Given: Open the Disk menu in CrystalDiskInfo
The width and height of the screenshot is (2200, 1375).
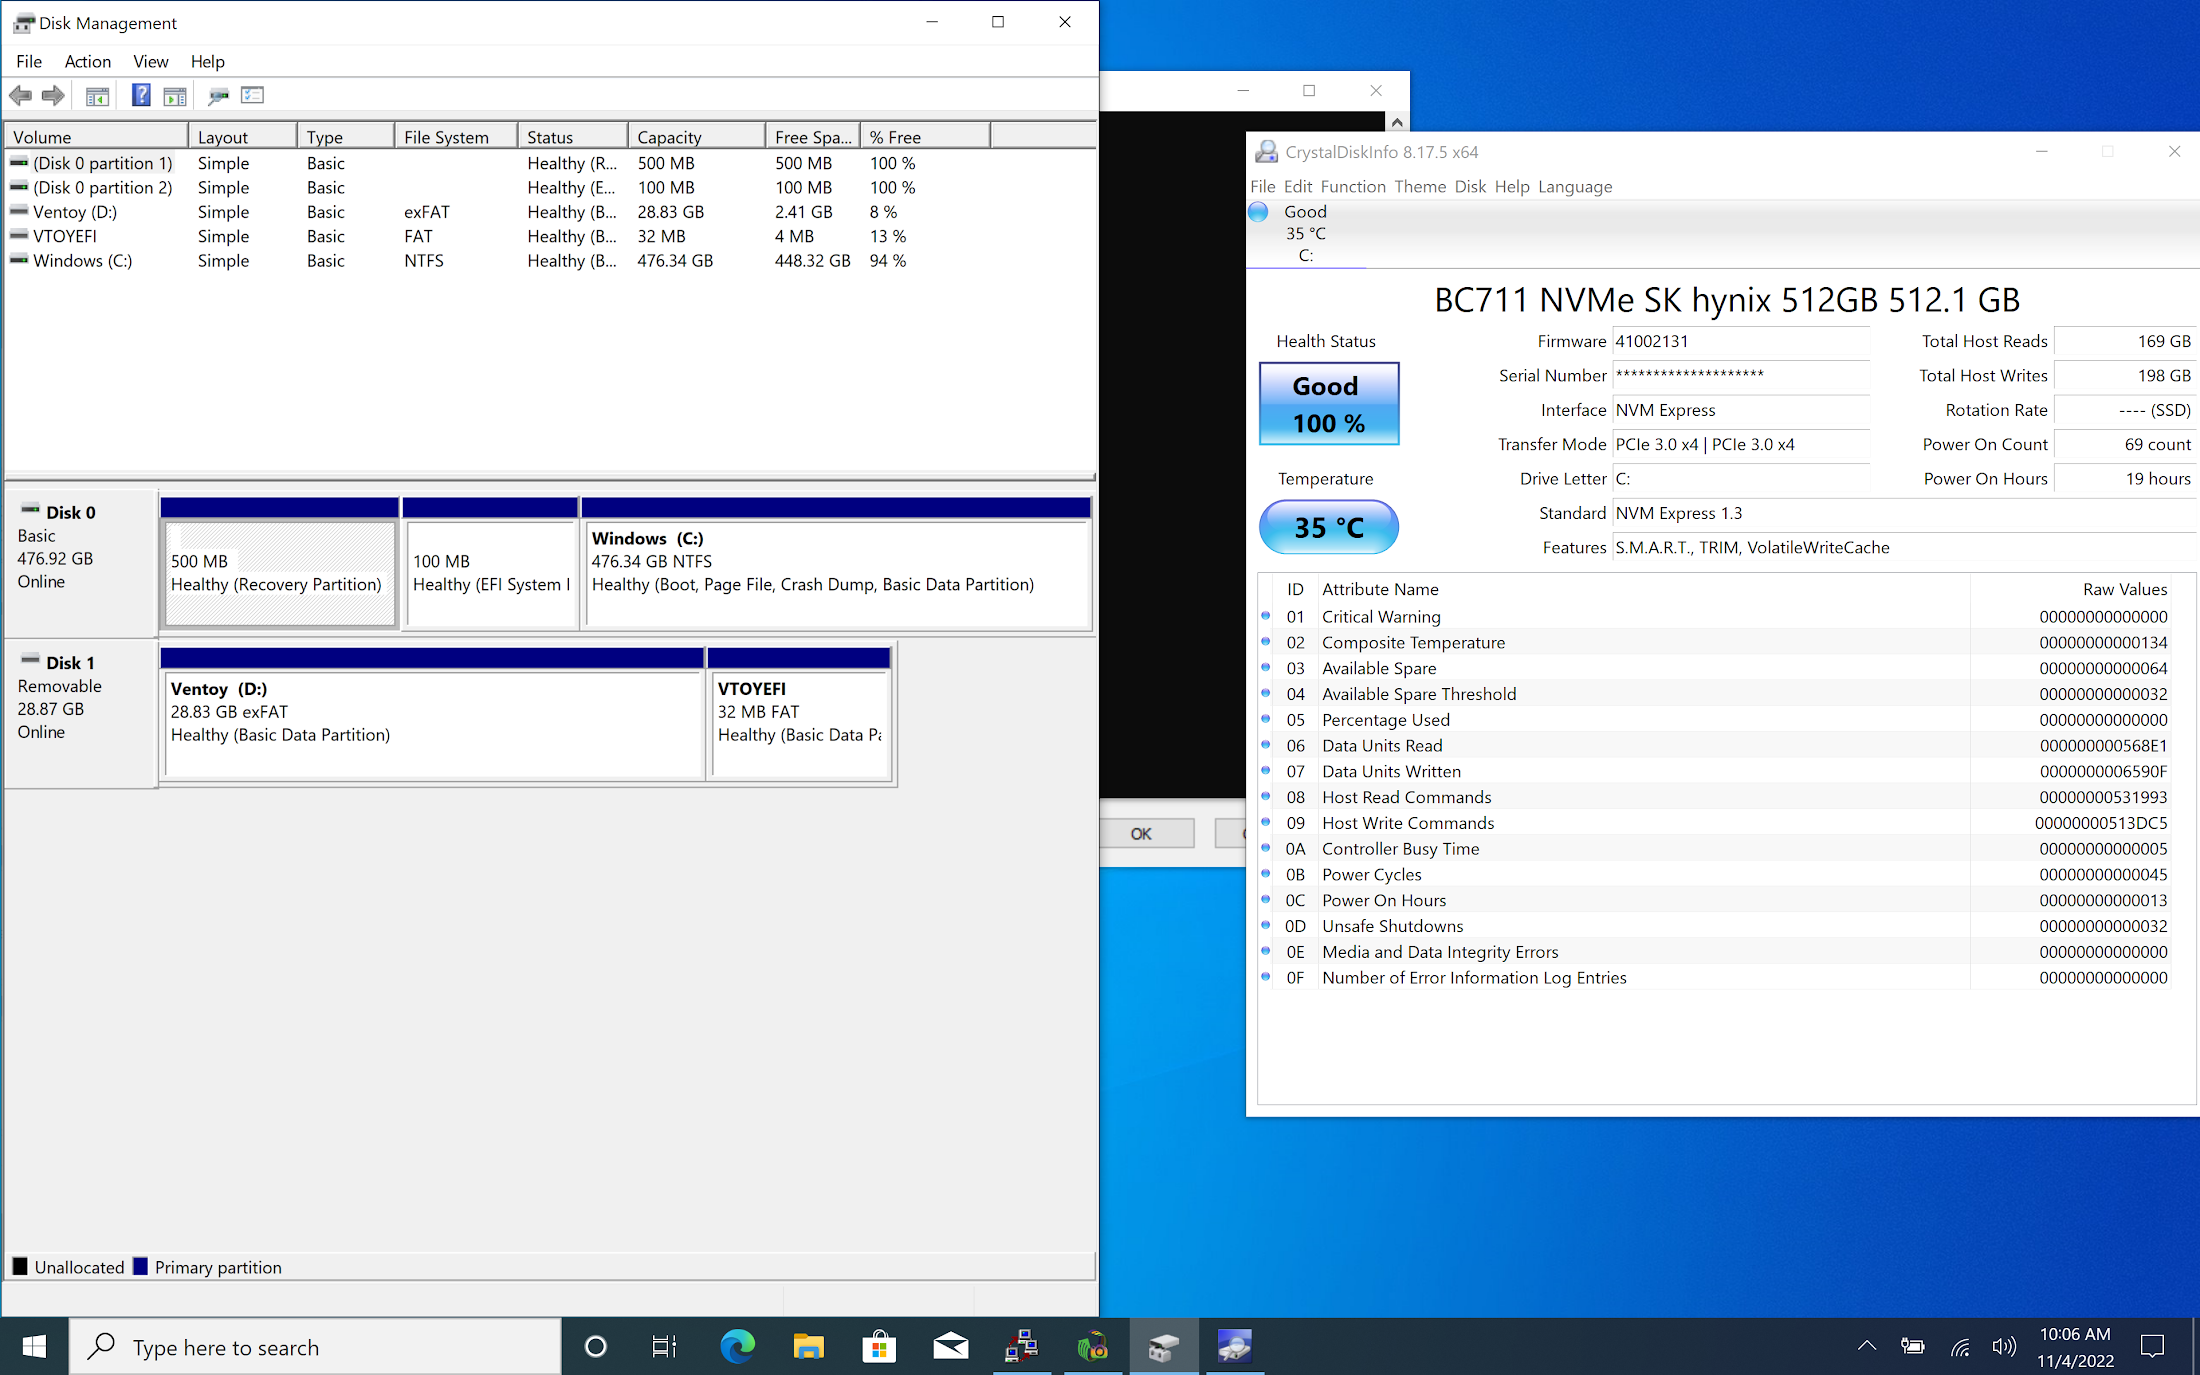Looking at the screenshot, I should pos(1470,187).
